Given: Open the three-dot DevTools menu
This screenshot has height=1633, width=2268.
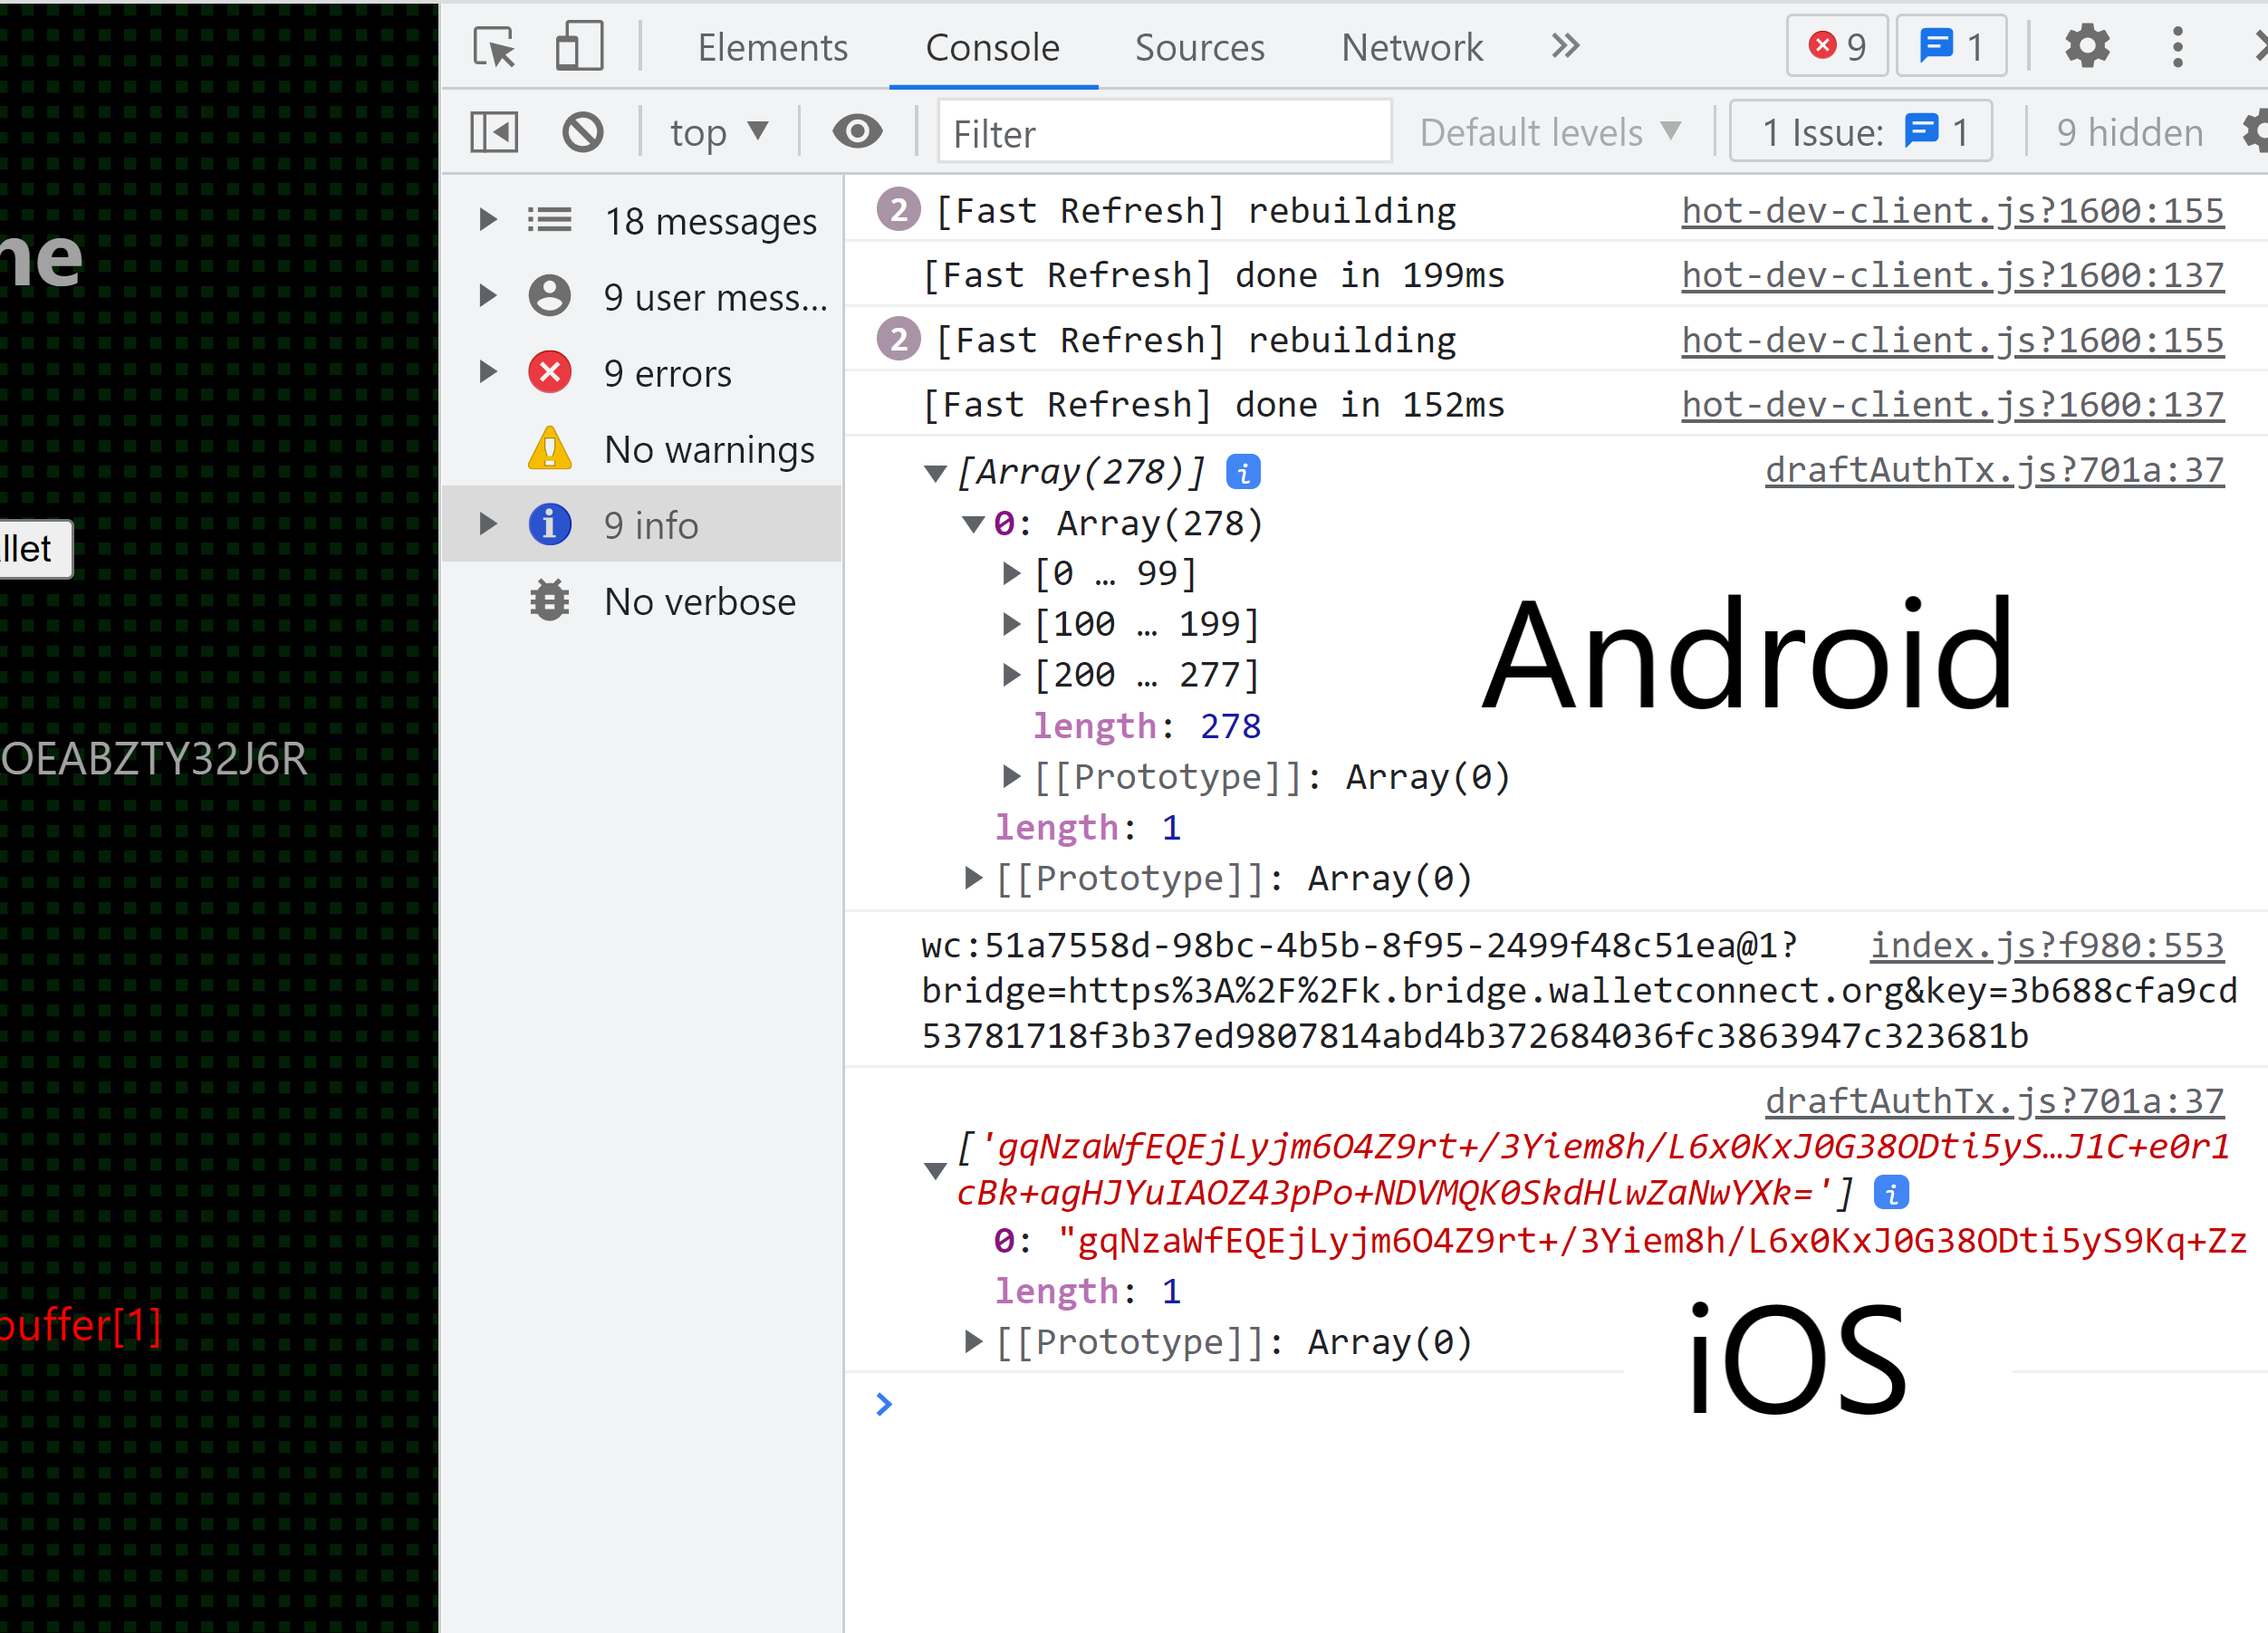Looking at the screenshot, I should pyautogui.click(x=2177, y=46).
